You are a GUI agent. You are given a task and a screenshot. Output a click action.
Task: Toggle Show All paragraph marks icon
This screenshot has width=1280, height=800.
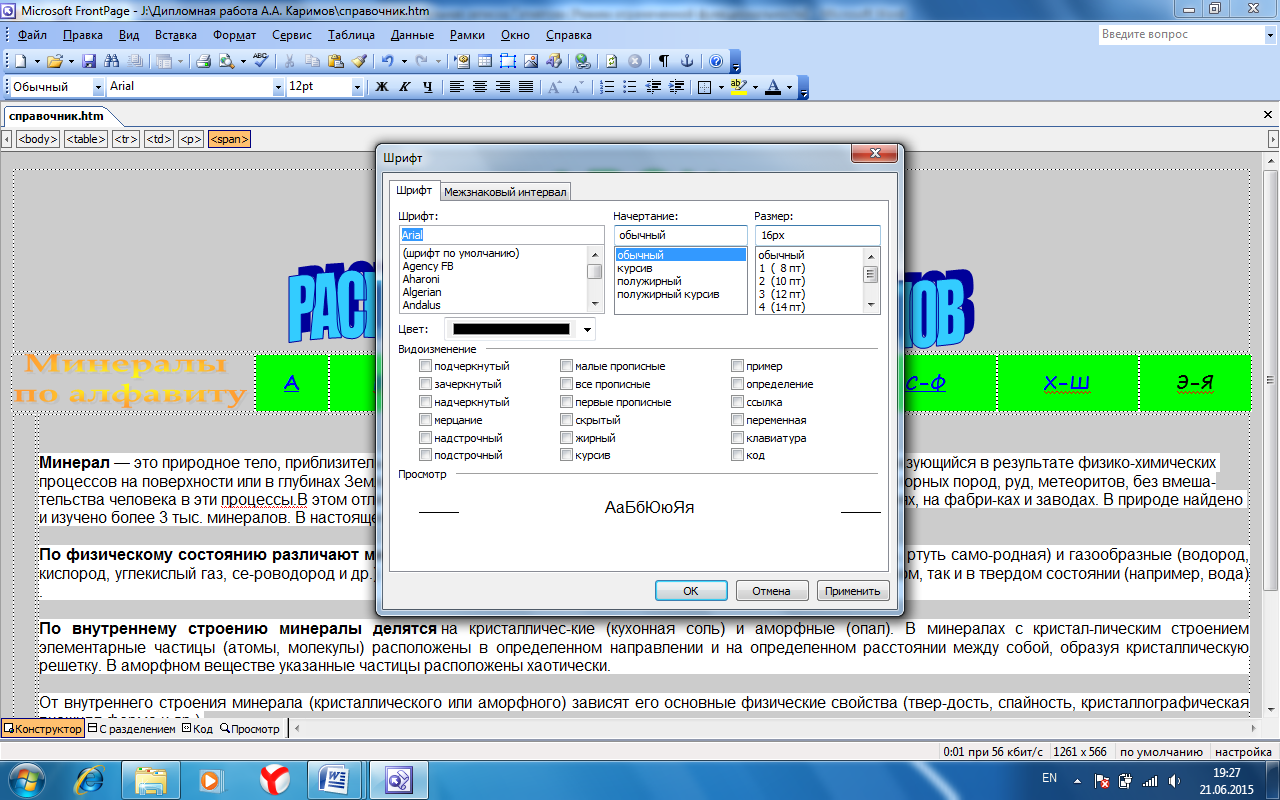[664, 61]
